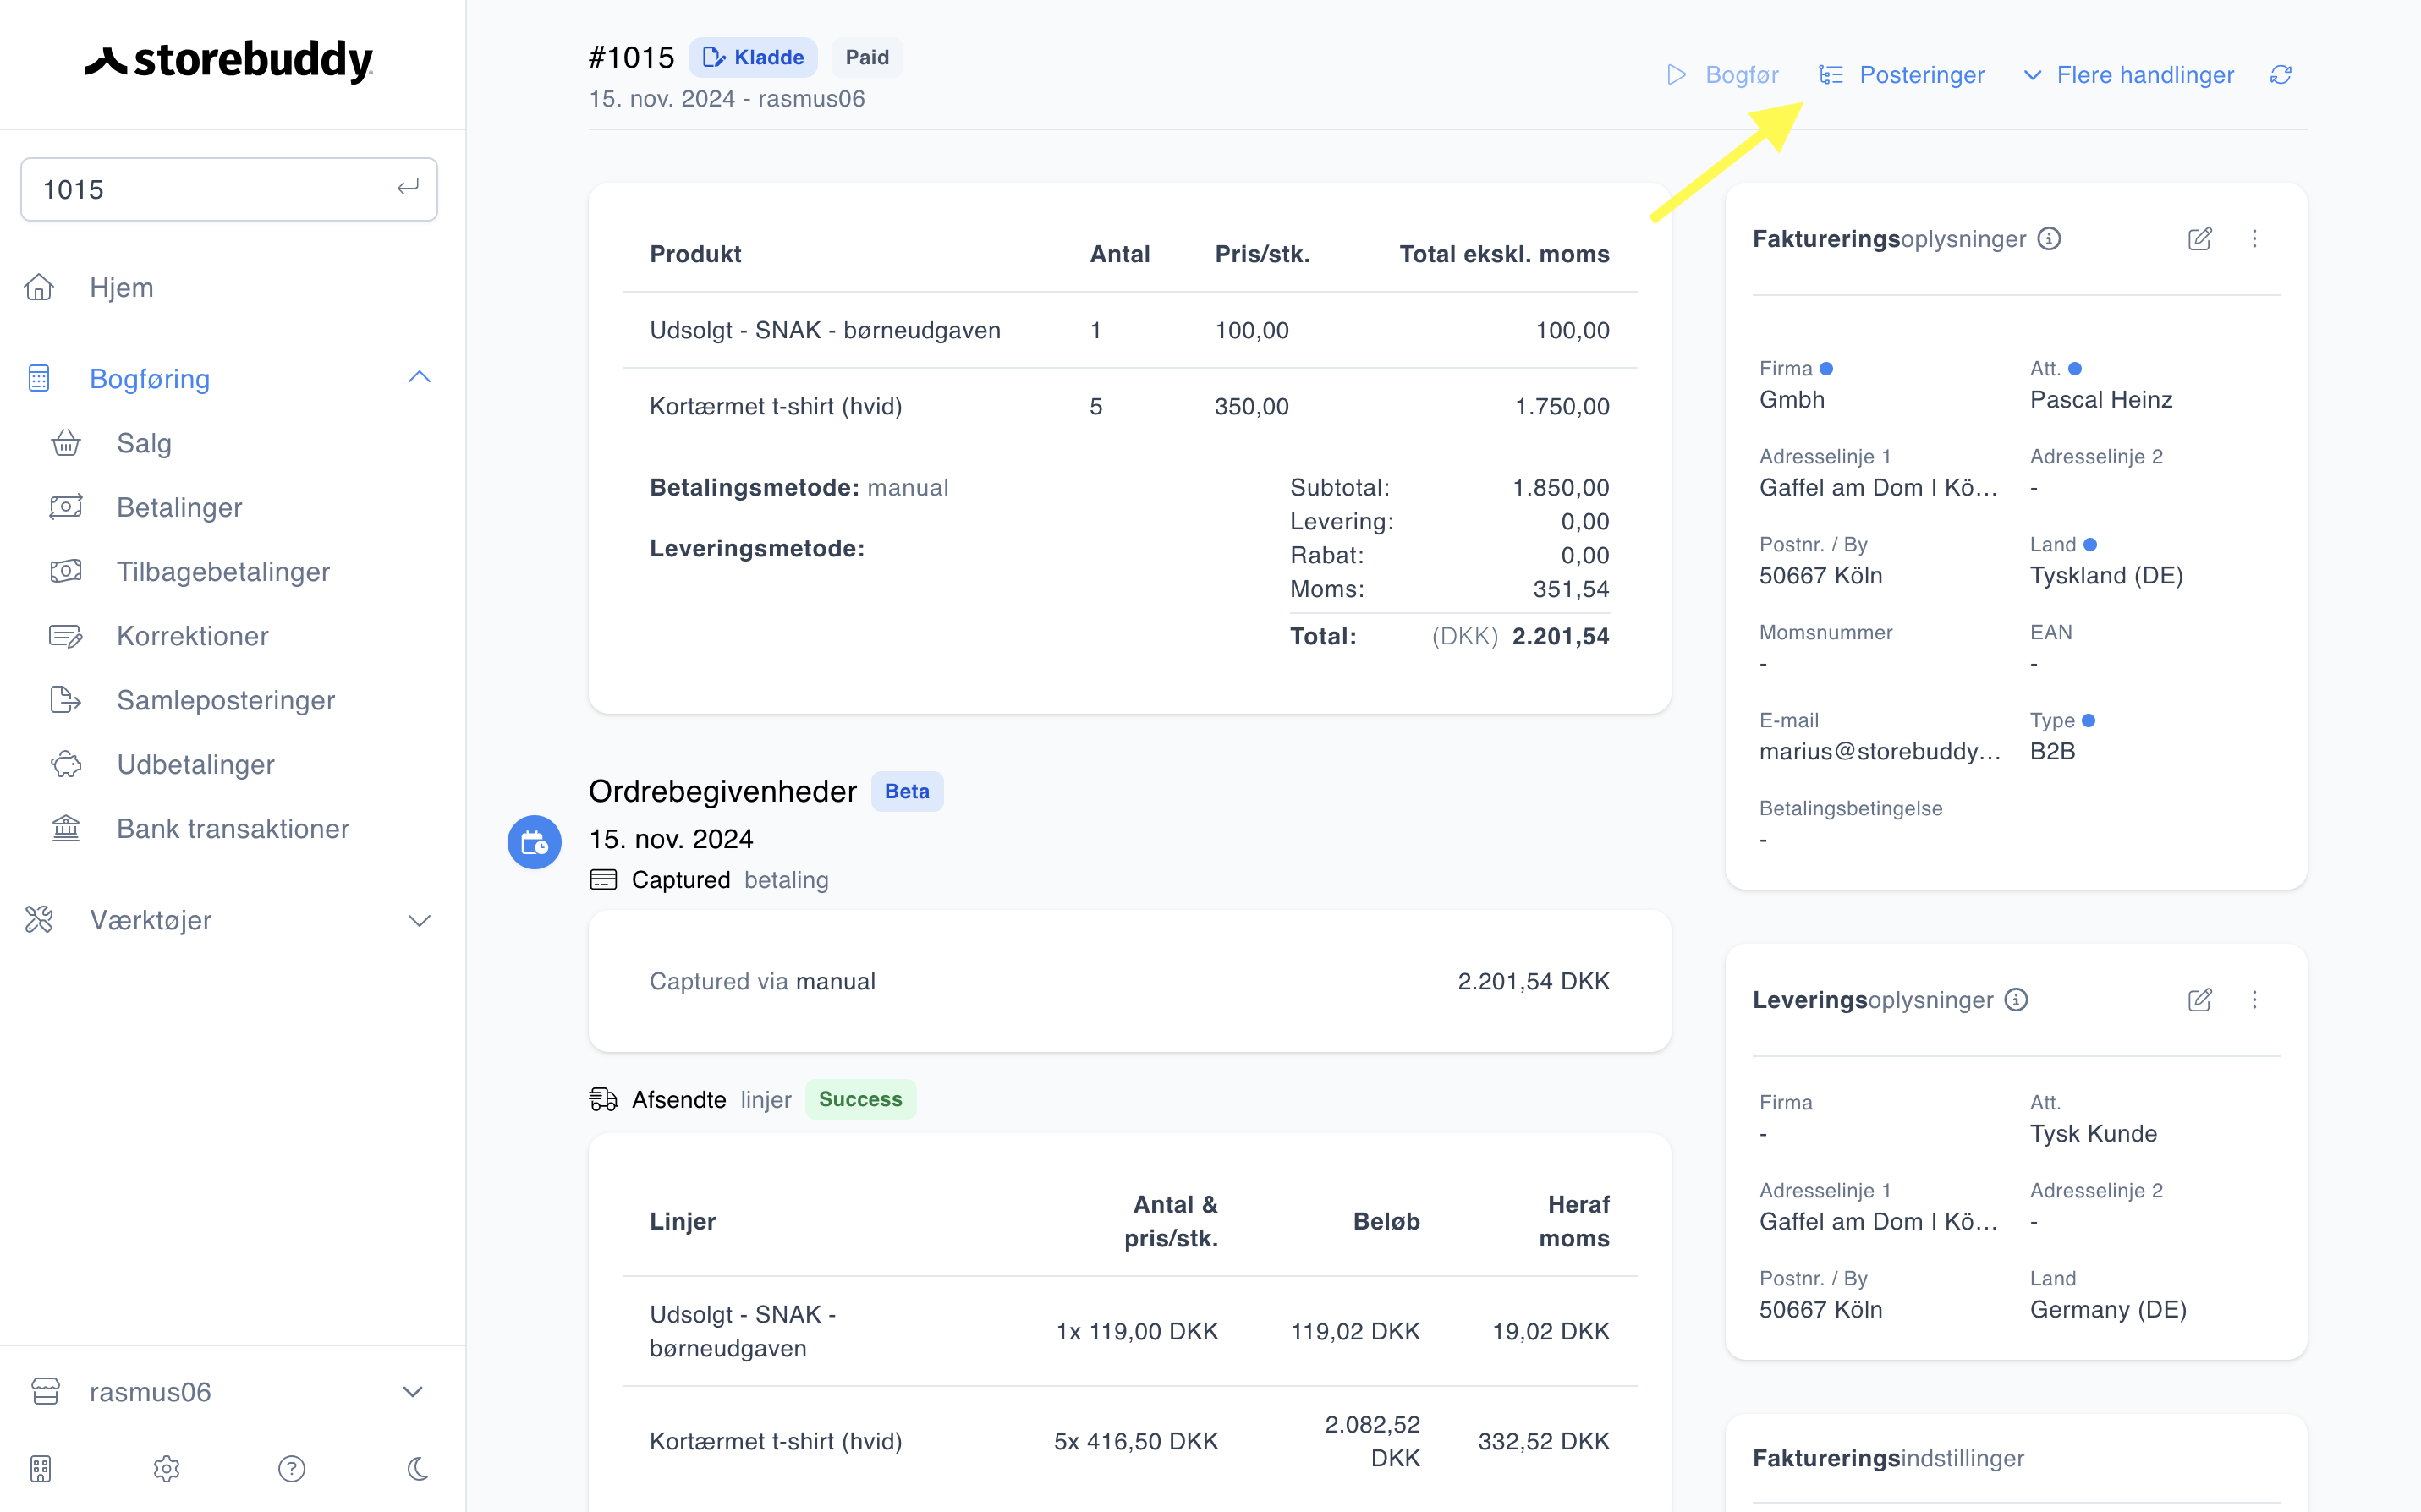
Task: Open Udbetalinger in the sidebar
Action: tap(195, 764)
